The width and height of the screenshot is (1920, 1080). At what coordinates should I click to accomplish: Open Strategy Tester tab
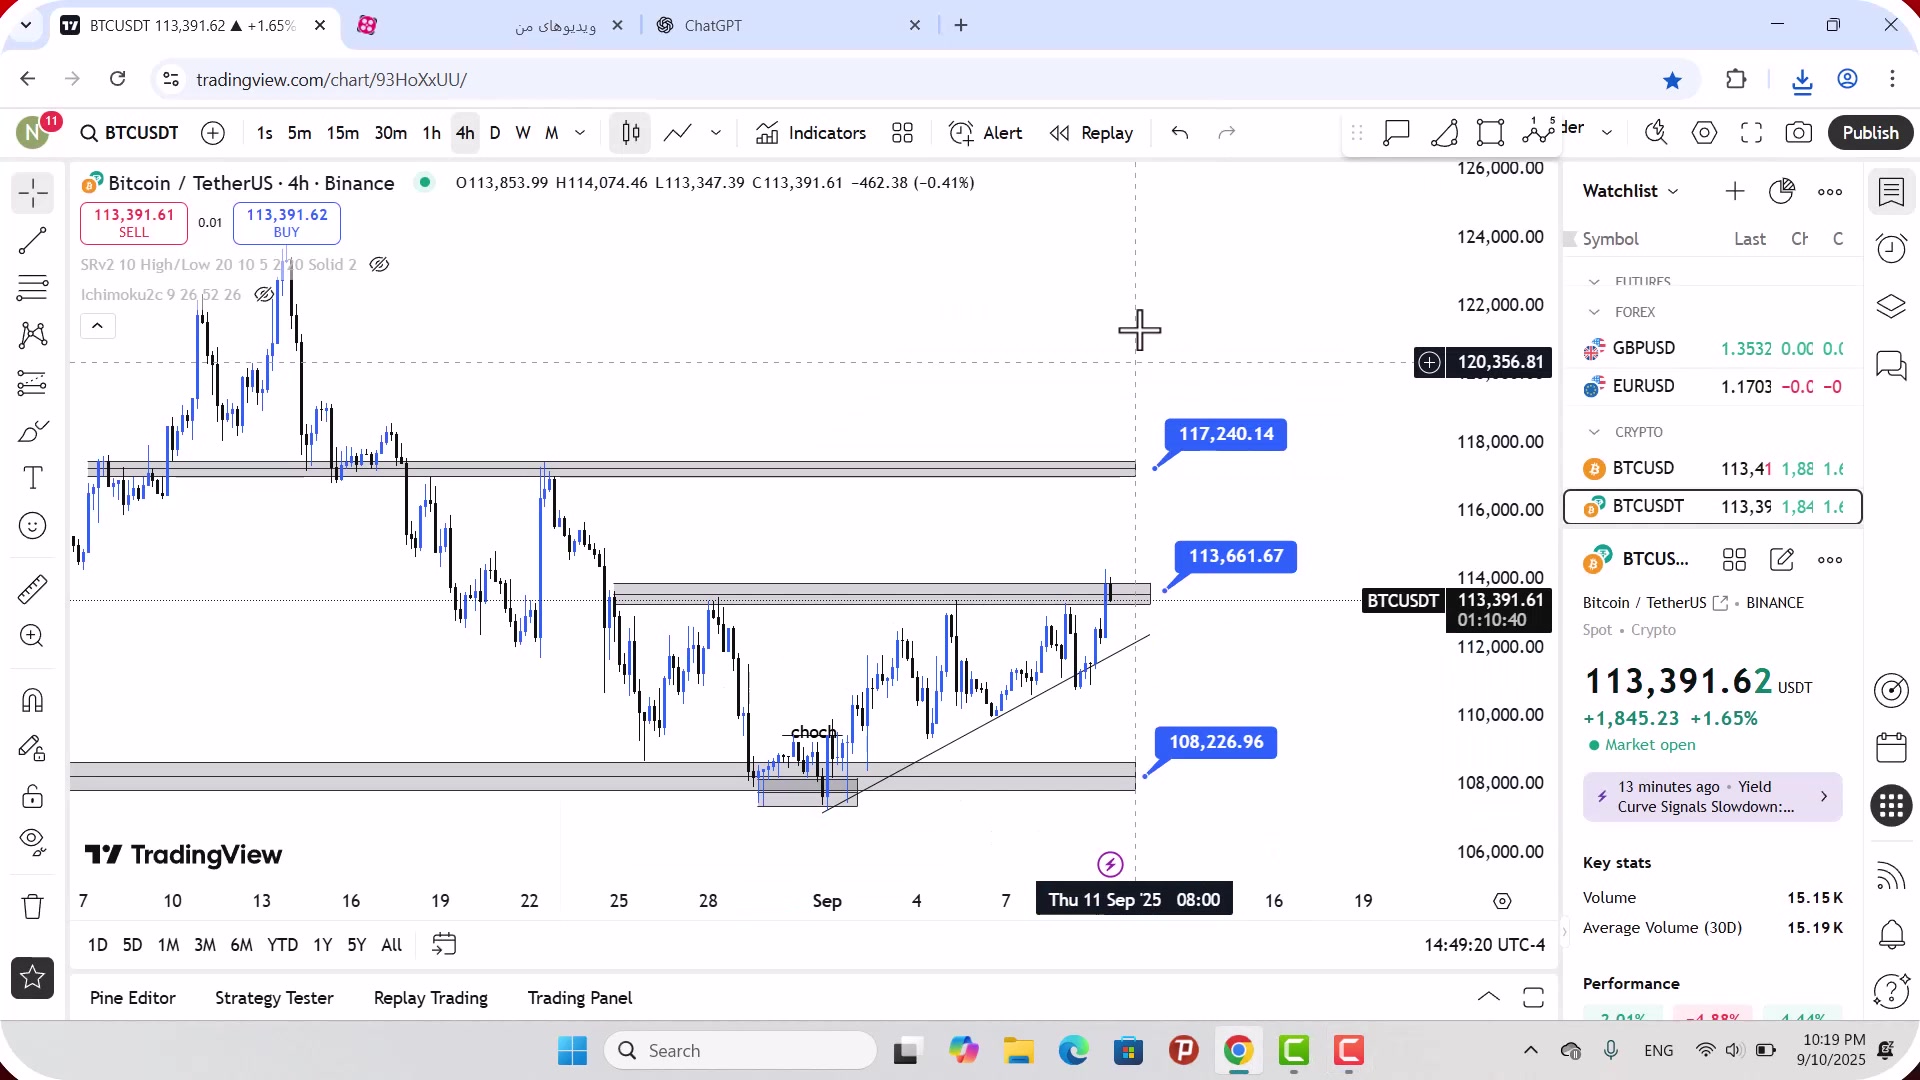point(274,998)
